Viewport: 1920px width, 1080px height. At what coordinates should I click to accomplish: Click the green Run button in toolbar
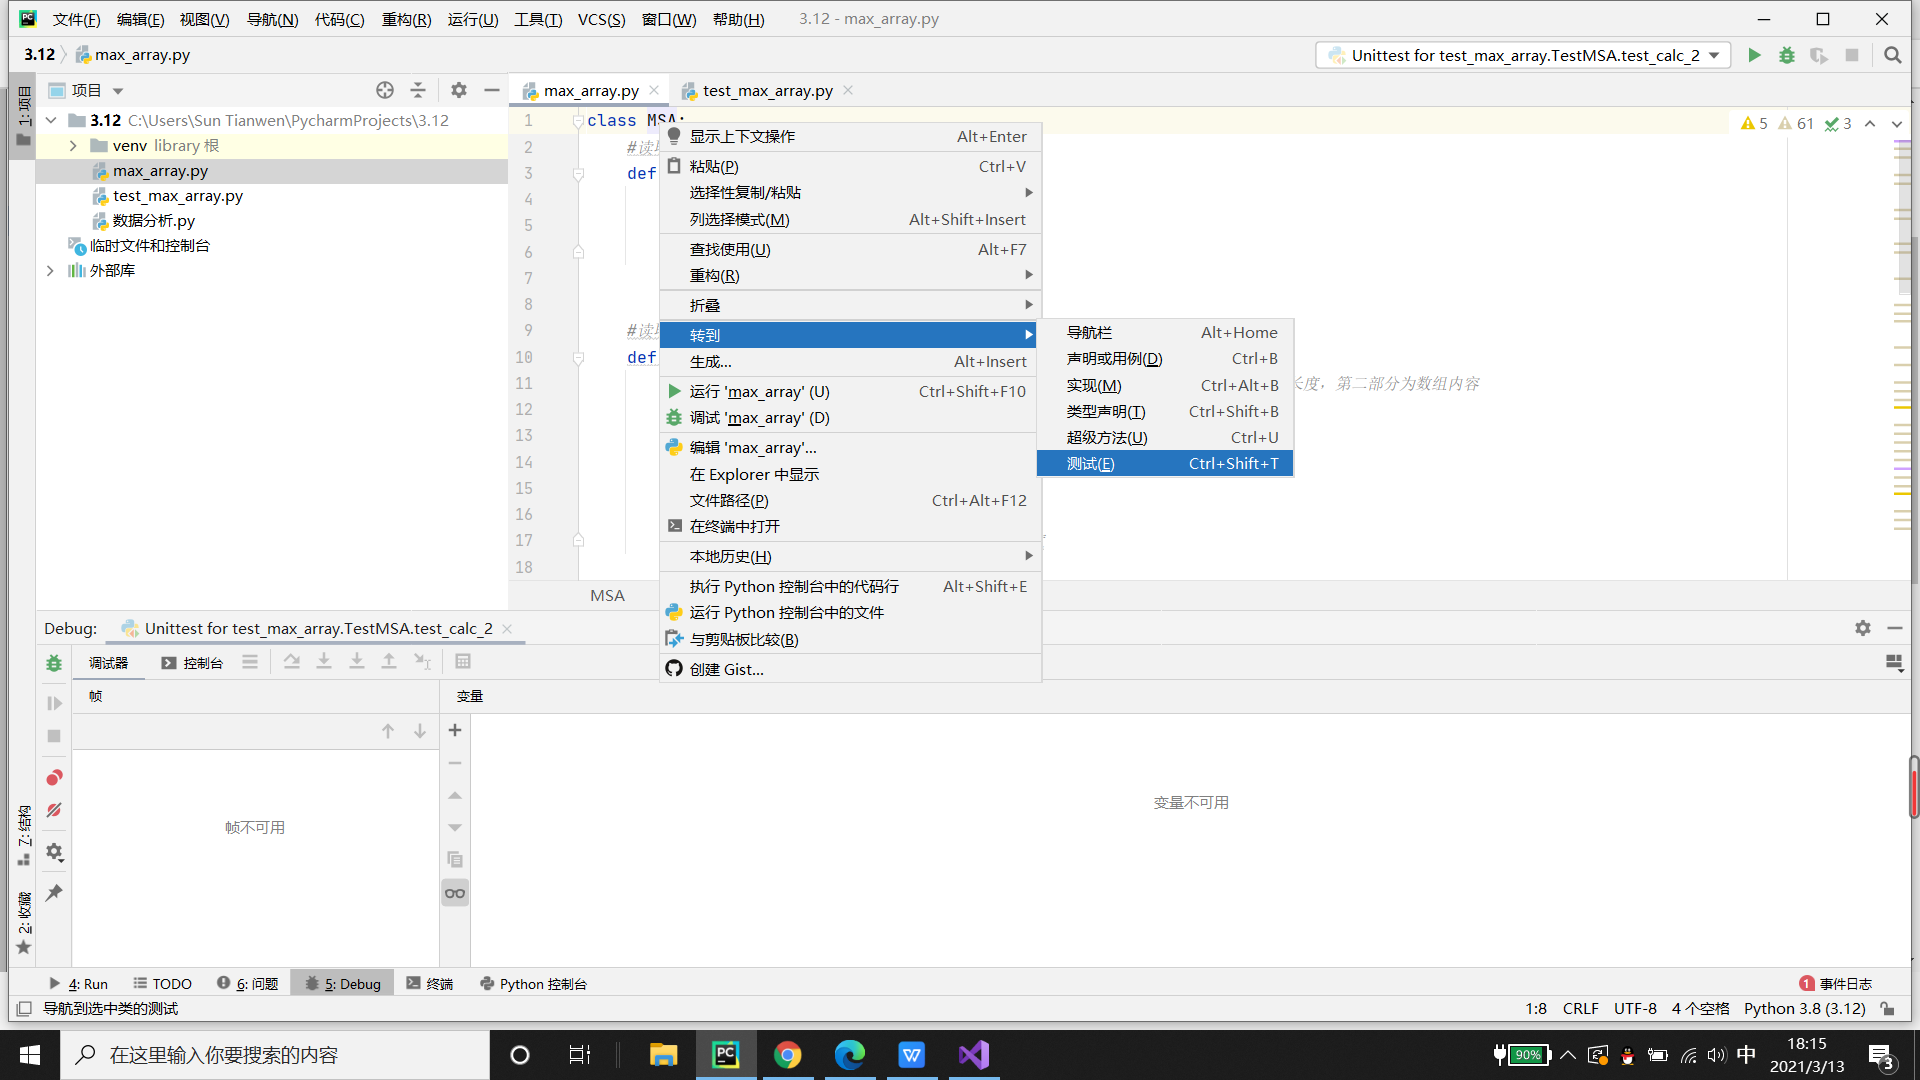tap(1754, 56)
